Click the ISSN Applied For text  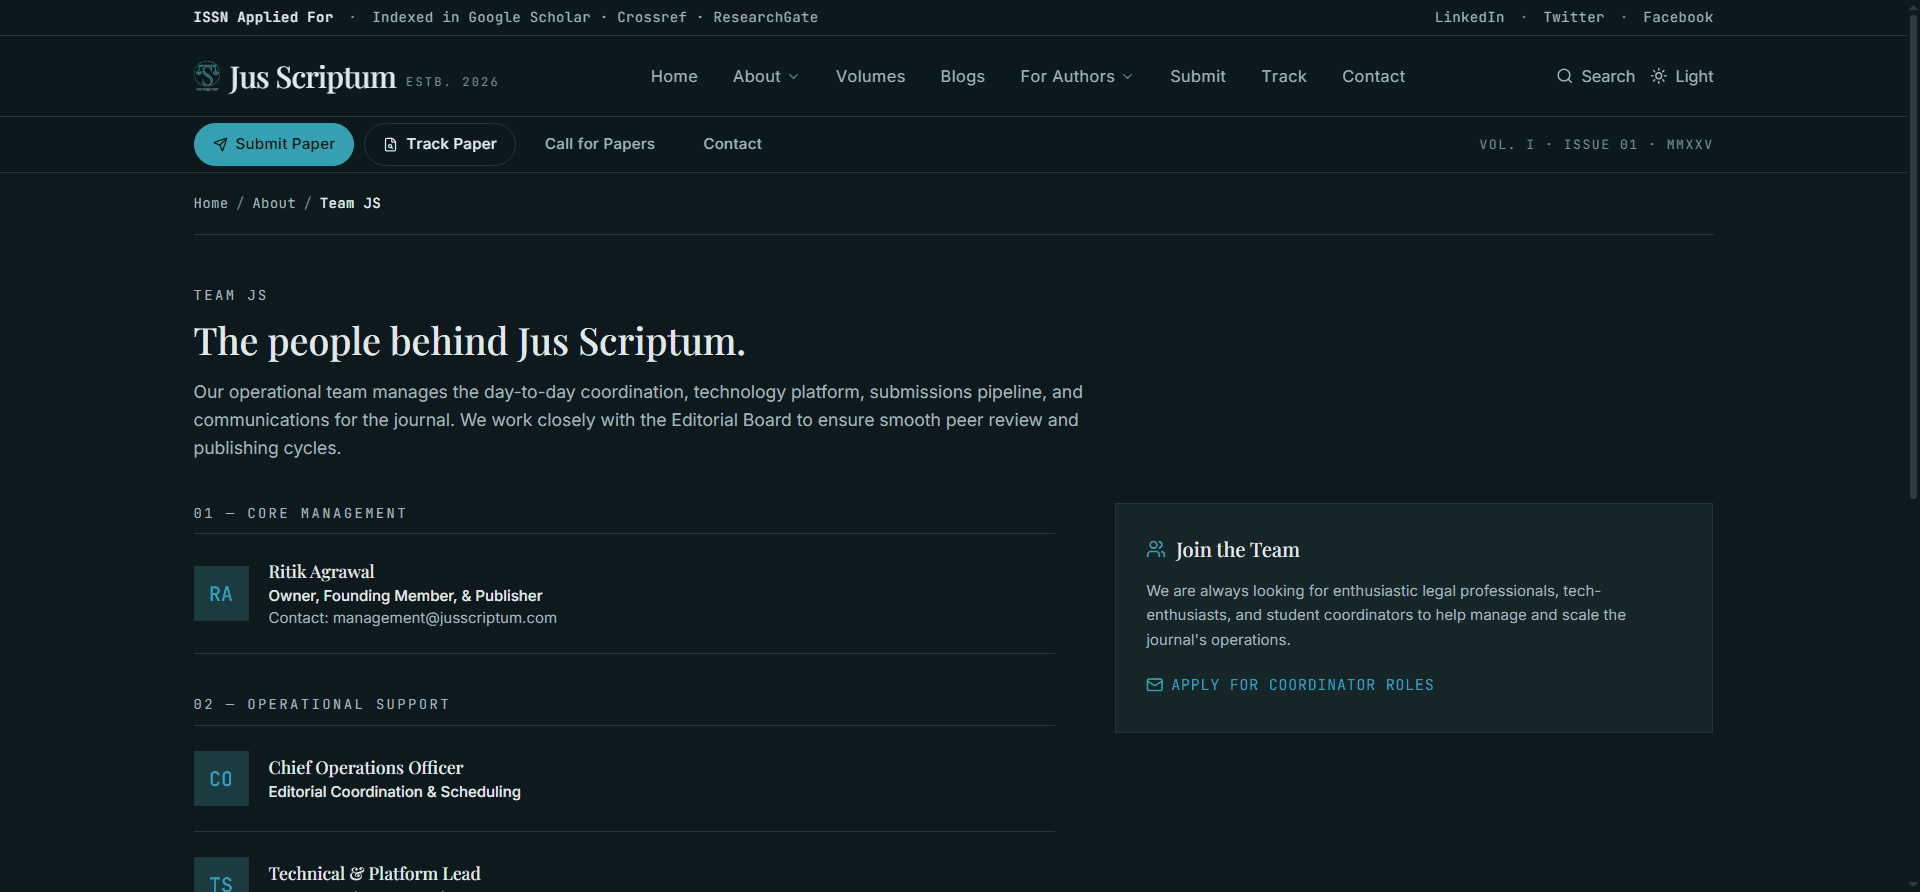(263, 17)
